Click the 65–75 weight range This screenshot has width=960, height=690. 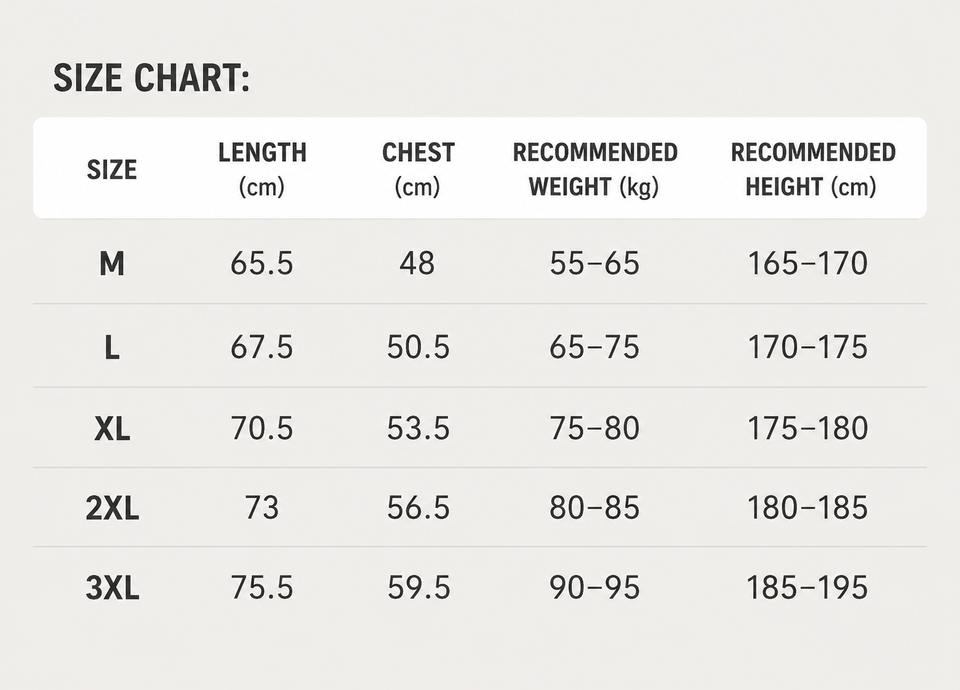point(594,348)
